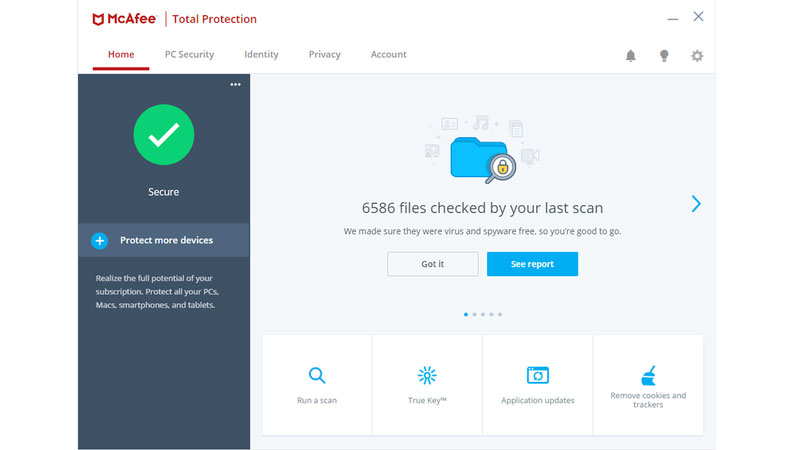The image size is (800, 450).
Task: Click the 6586 files checked heading
Action: click(x=483, y=208)
